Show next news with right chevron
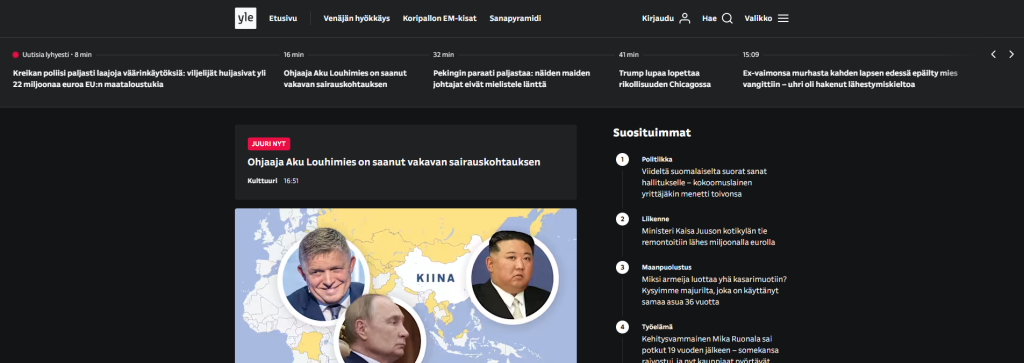 (x=1012, y=54)
